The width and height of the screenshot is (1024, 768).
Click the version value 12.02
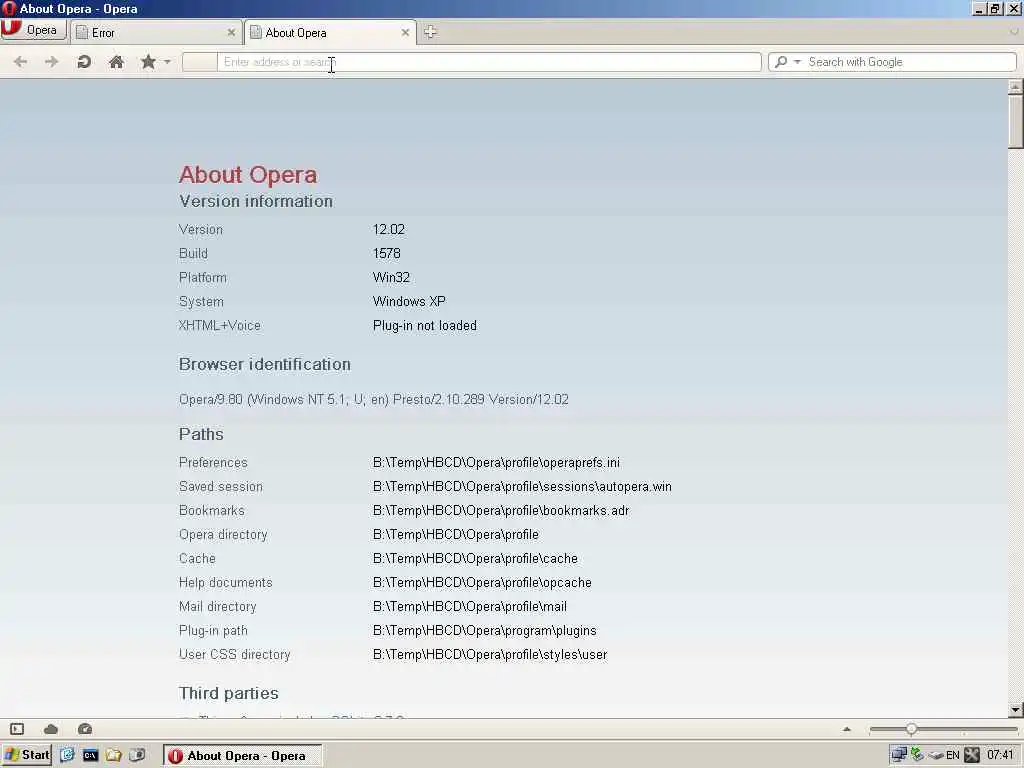389,229
